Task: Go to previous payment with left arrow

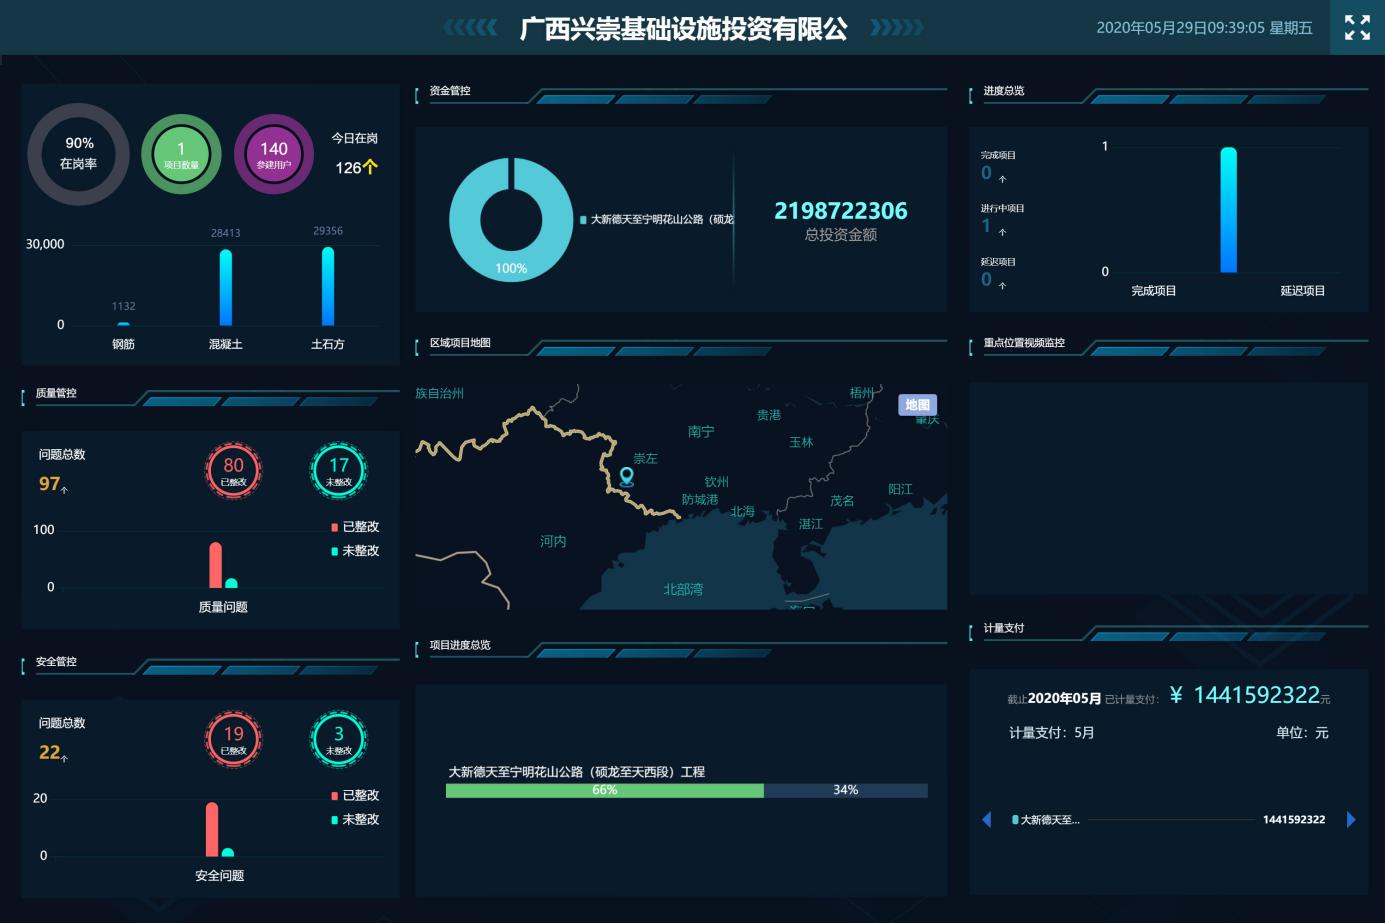Action: [x=987, y=820]
